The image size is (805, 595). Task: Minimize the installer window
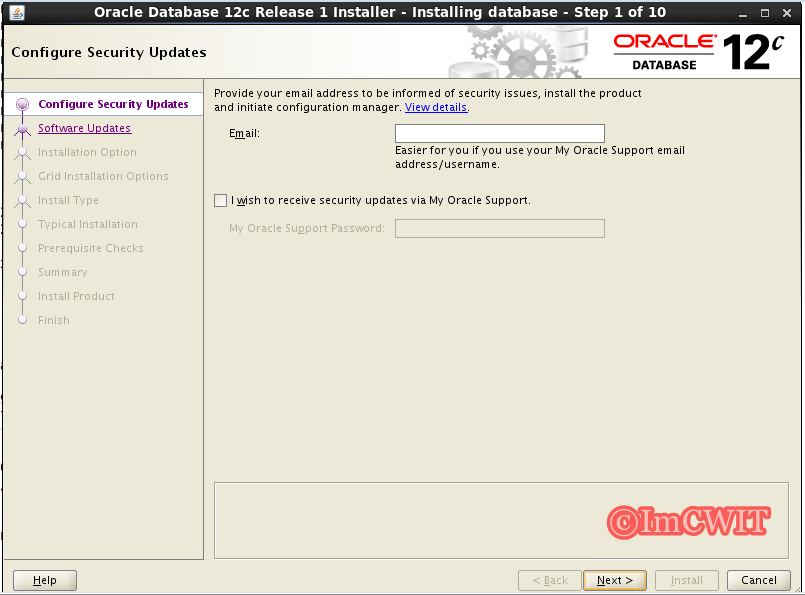tap(743, 13)
